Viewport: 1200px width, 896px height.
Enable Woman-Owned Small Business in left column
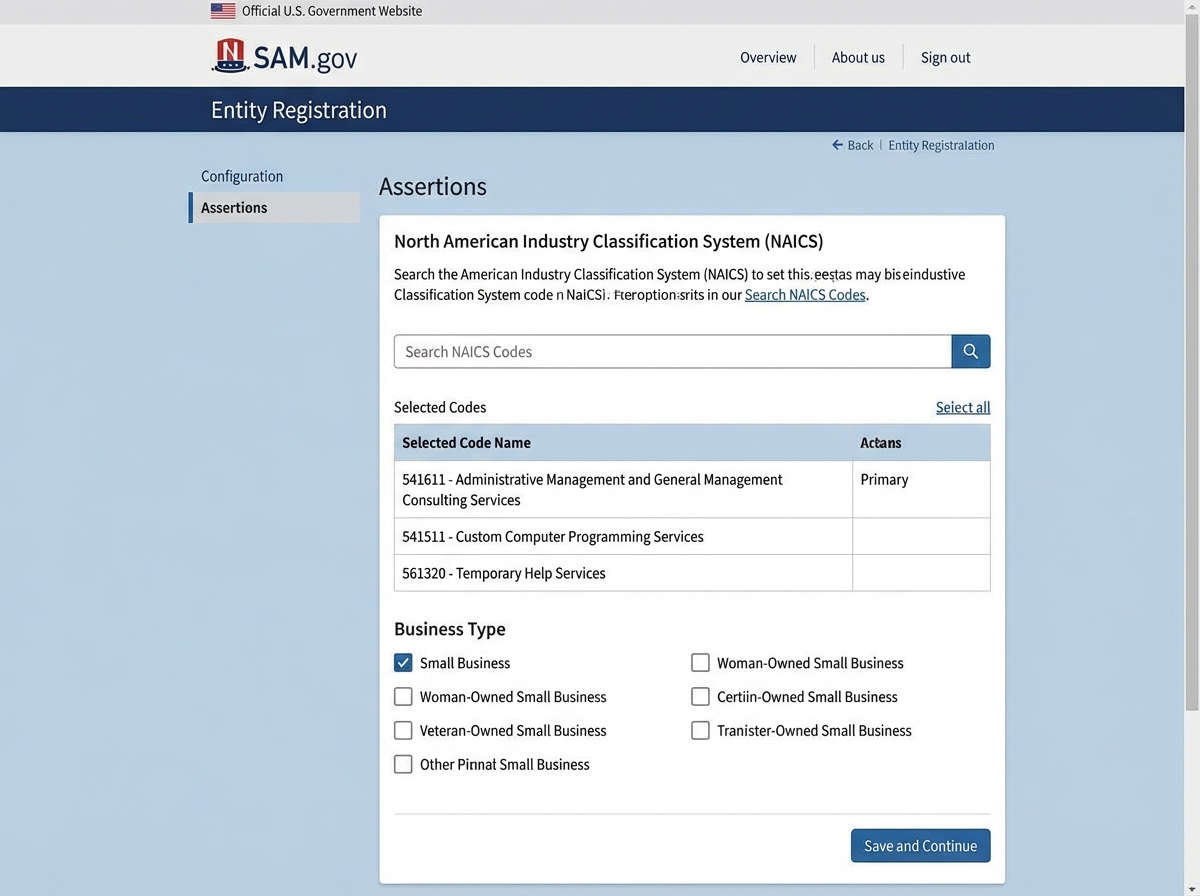pos(403,696)
